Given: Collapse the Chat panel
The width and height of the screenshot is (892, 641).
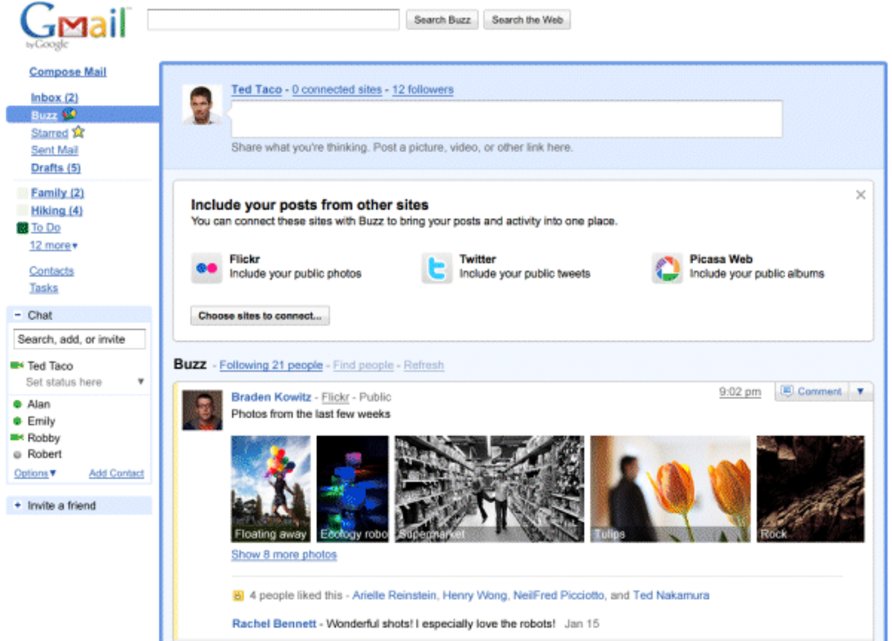Looking at the screenshot, I should coord(18,315).
